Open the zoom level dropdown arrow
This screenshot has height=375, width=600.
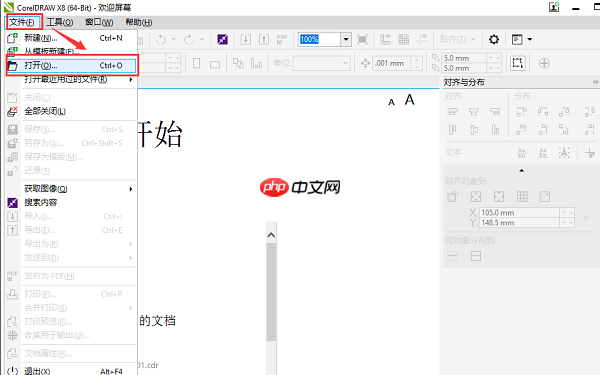[x=346, y=39]
